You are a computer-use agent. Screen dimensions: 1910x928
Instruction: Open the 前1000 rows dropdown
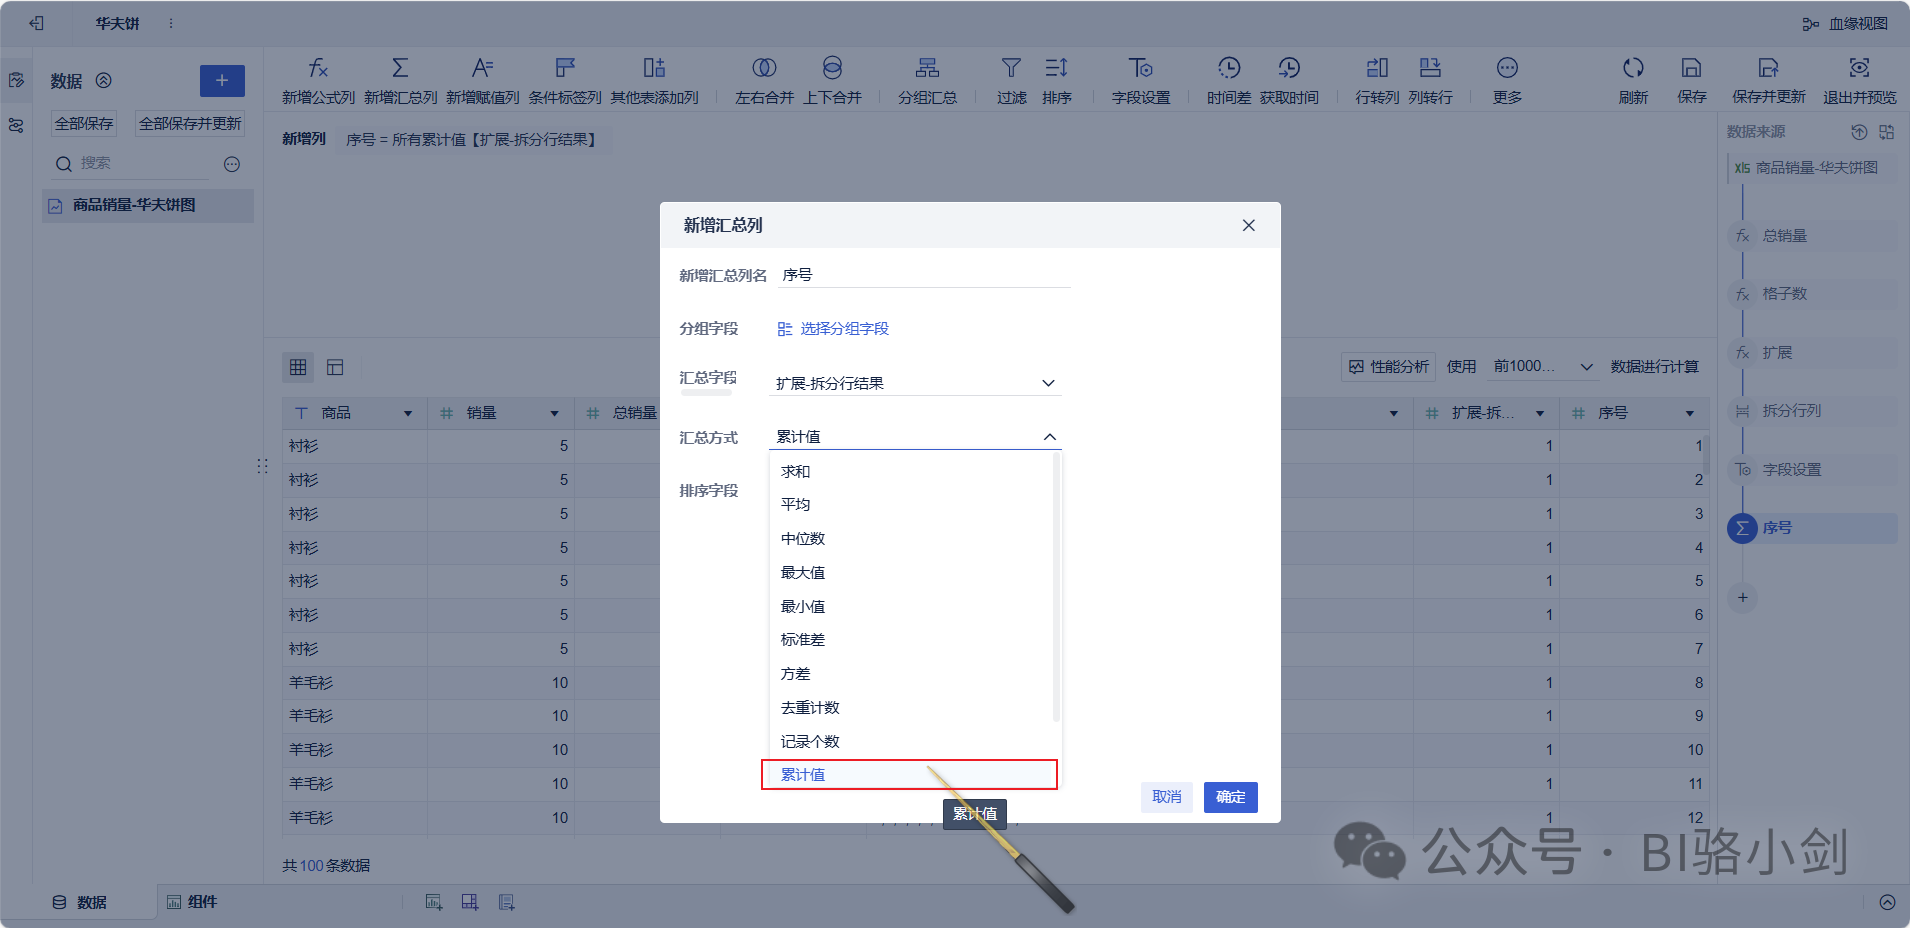(1542, 367)
